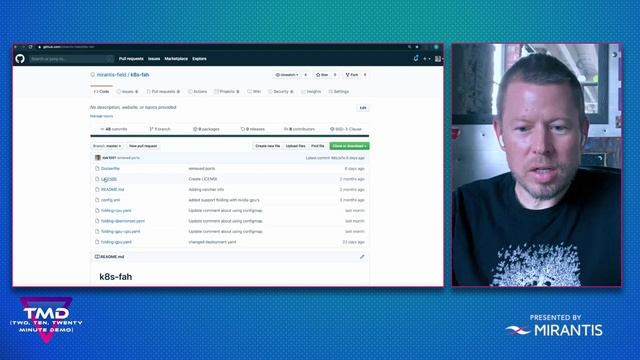Open the Projects tab
This screenshot has width=640, height=360.
[x=227, y=91]
